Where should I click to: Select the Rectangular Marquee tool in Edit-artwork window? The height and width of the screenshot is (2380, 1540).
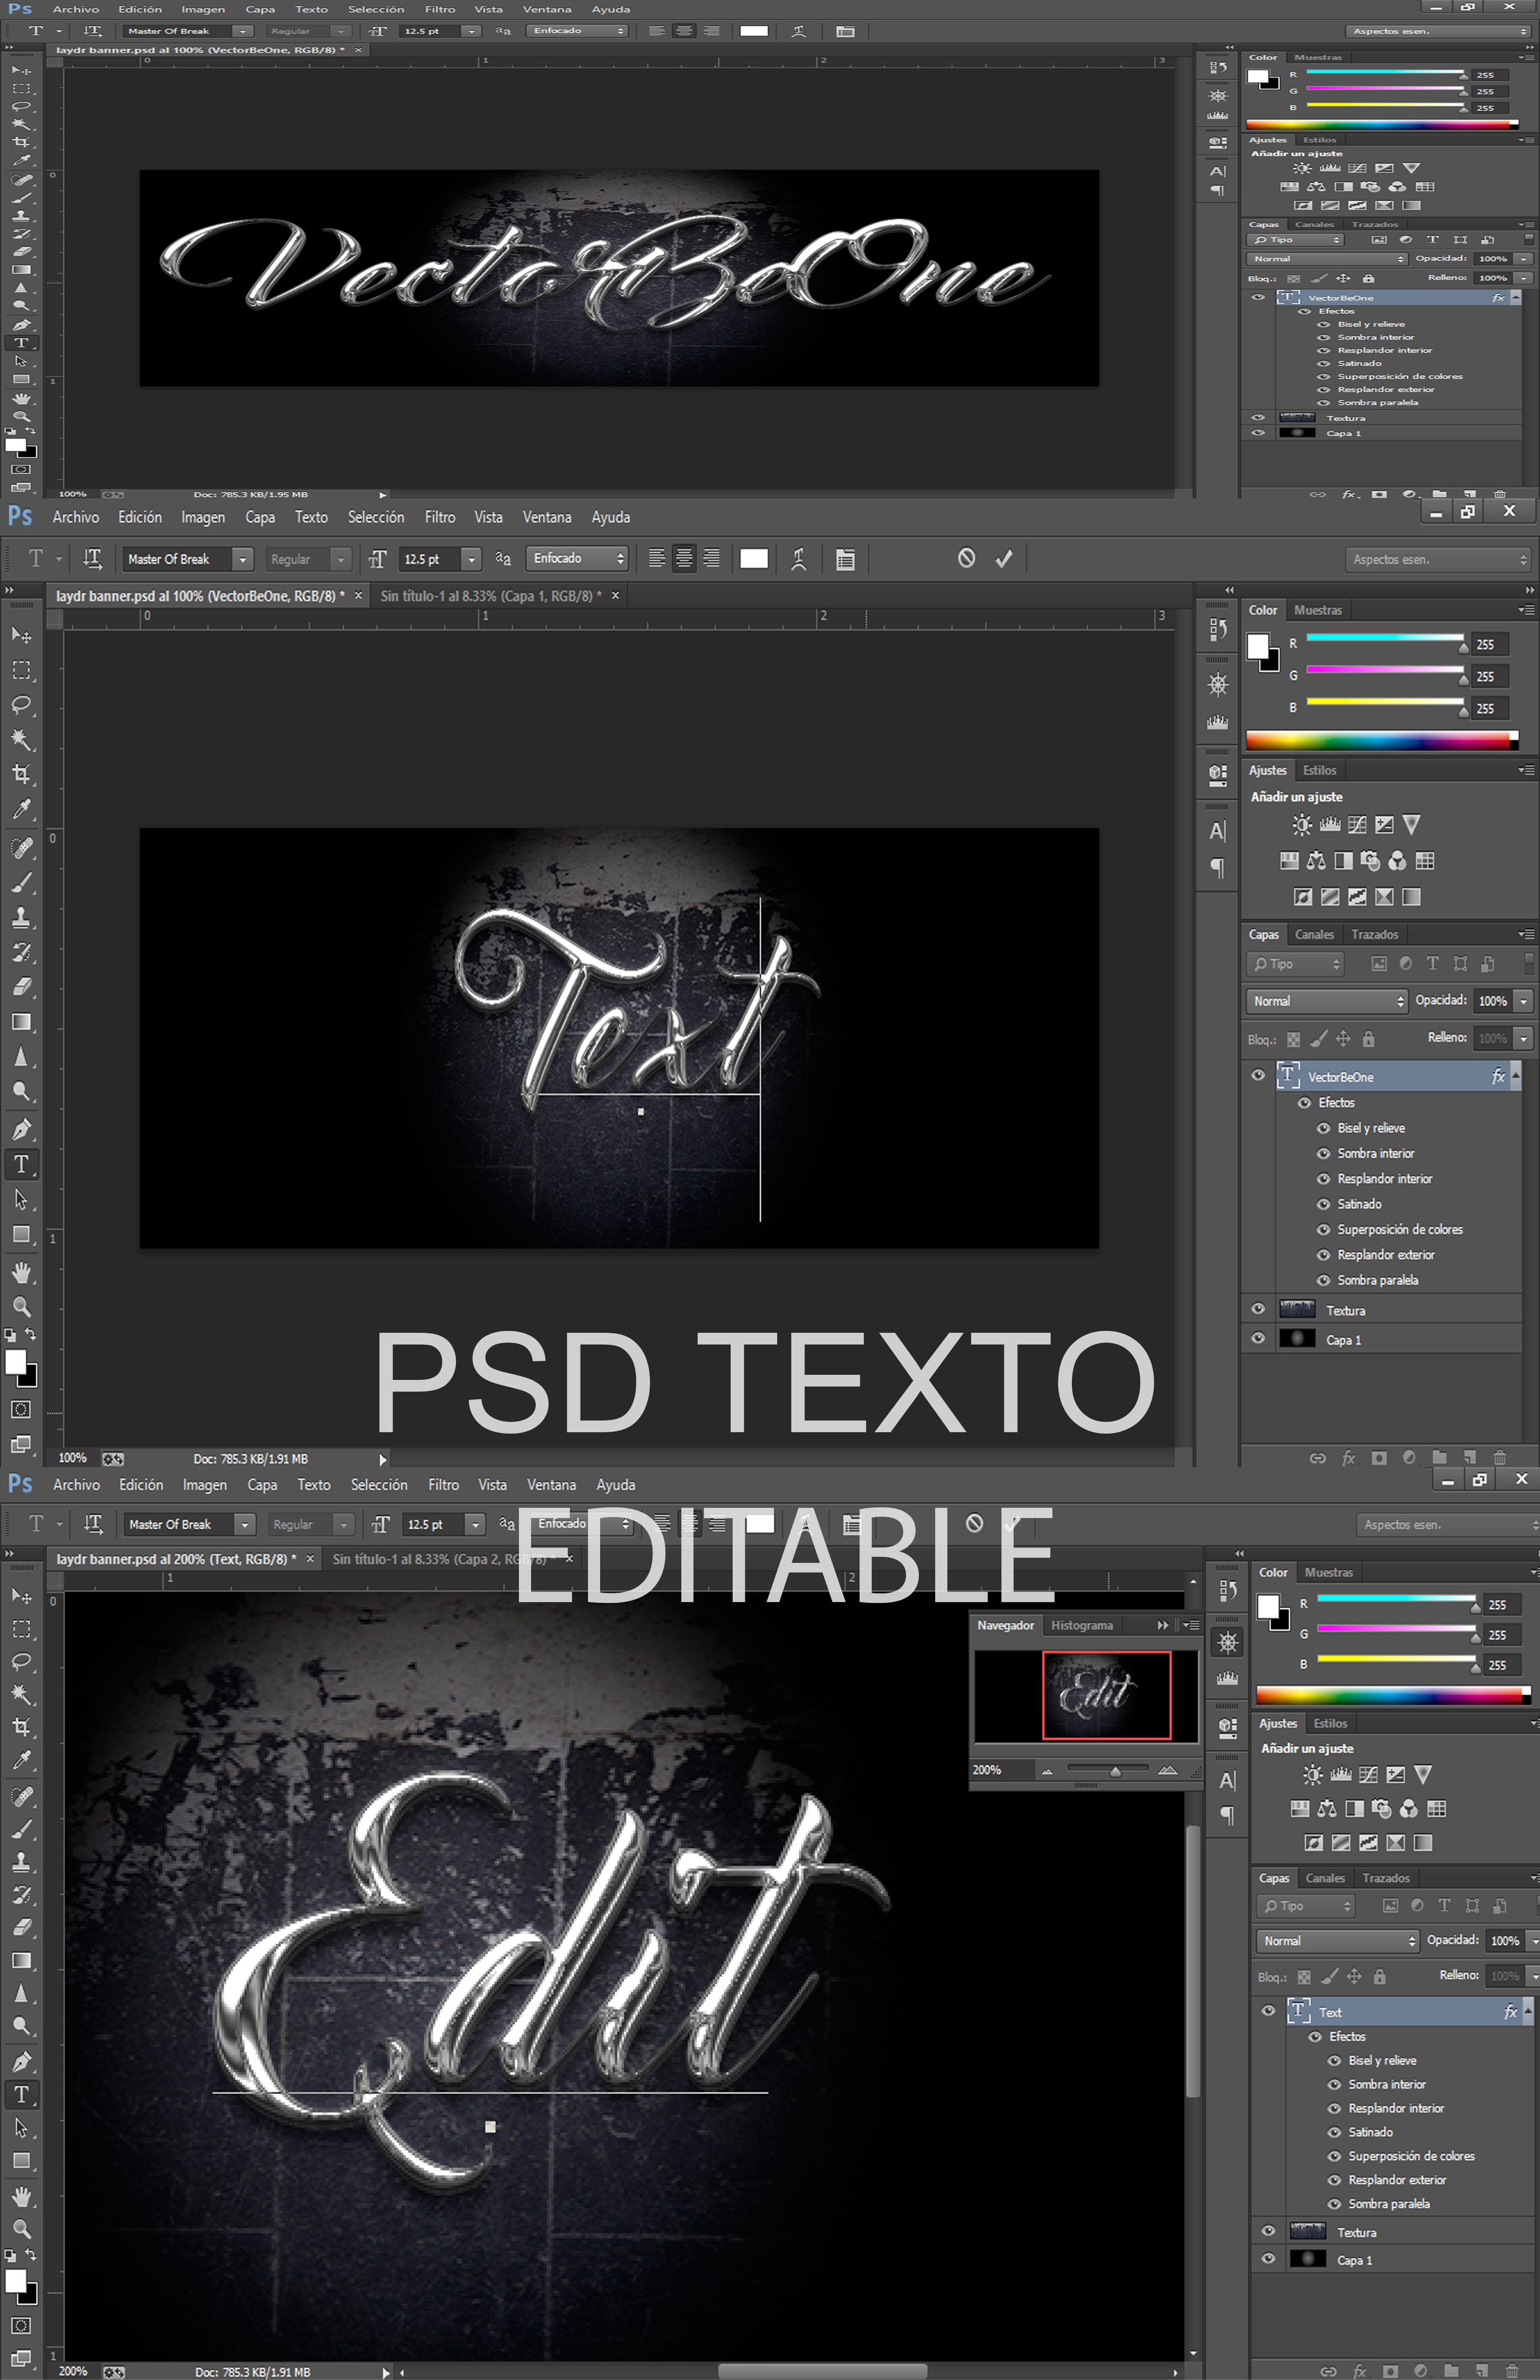tap(21, 1630)
